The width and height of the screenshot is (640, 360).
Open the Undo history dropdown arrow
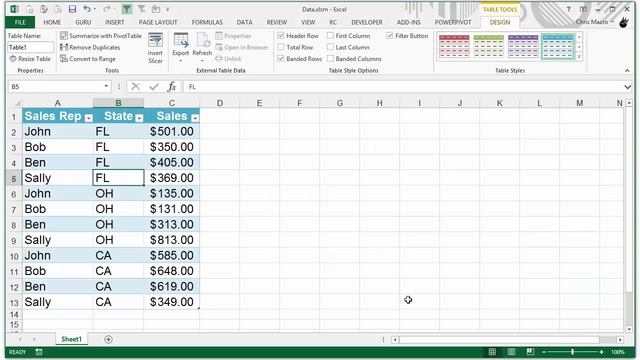(95, 9)
